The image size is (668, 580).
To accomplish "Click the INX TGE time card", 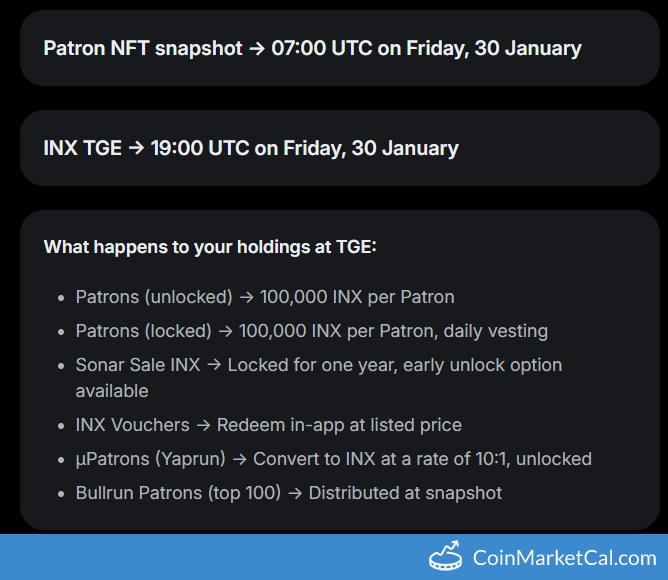I will [340, 148].
